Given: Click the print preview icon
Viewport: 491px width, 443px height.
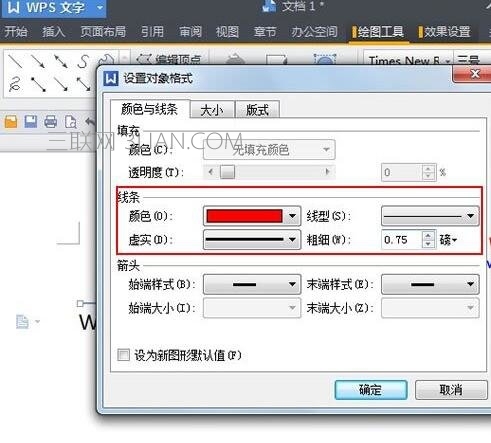Looking at the screenshot, I should point(70,122).
